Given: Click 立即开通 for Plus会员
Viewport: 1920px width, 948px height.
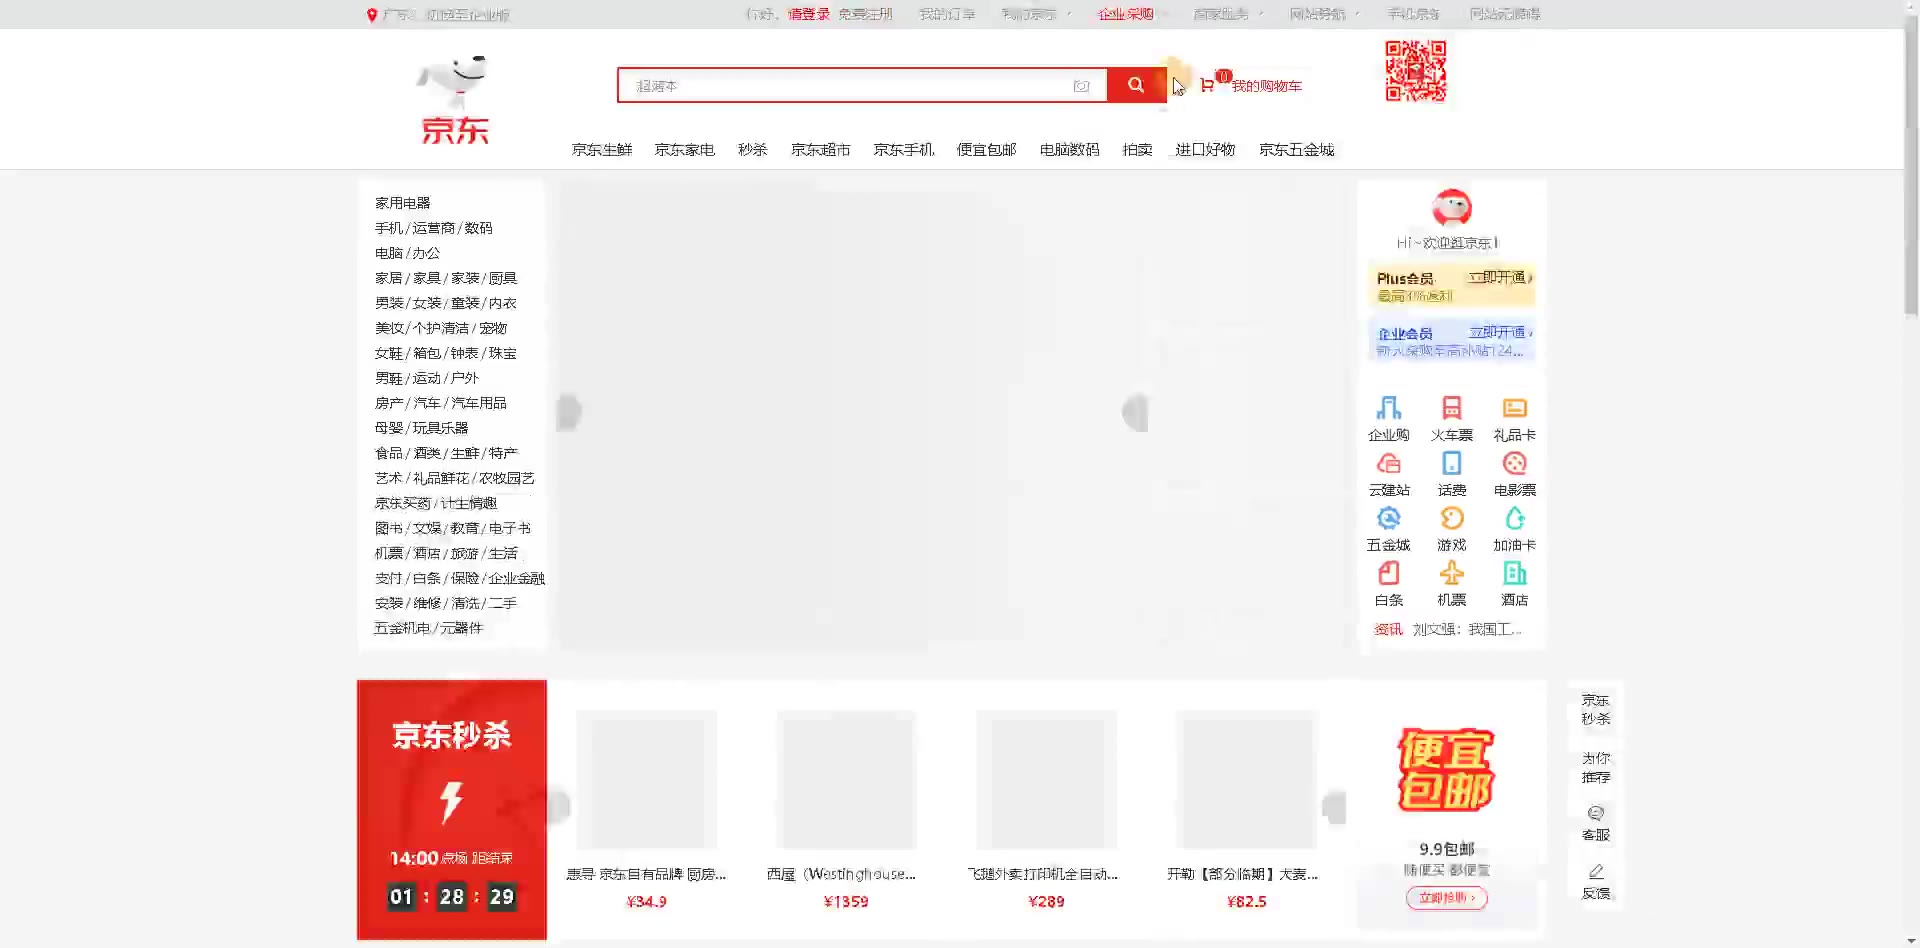Looking at the screenshot, I should click(1501, 278).
